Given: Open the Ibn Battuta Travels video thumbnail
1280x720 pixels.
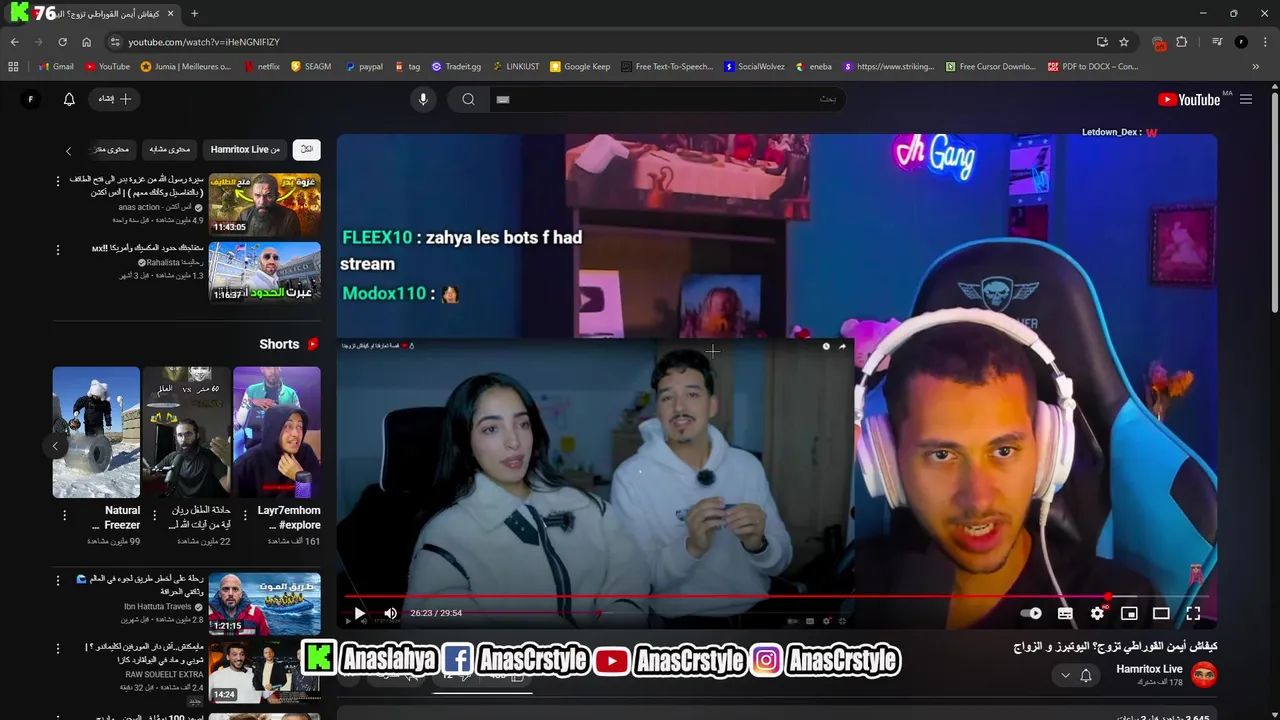Looking at the screenshot, I should pos(264,603).
